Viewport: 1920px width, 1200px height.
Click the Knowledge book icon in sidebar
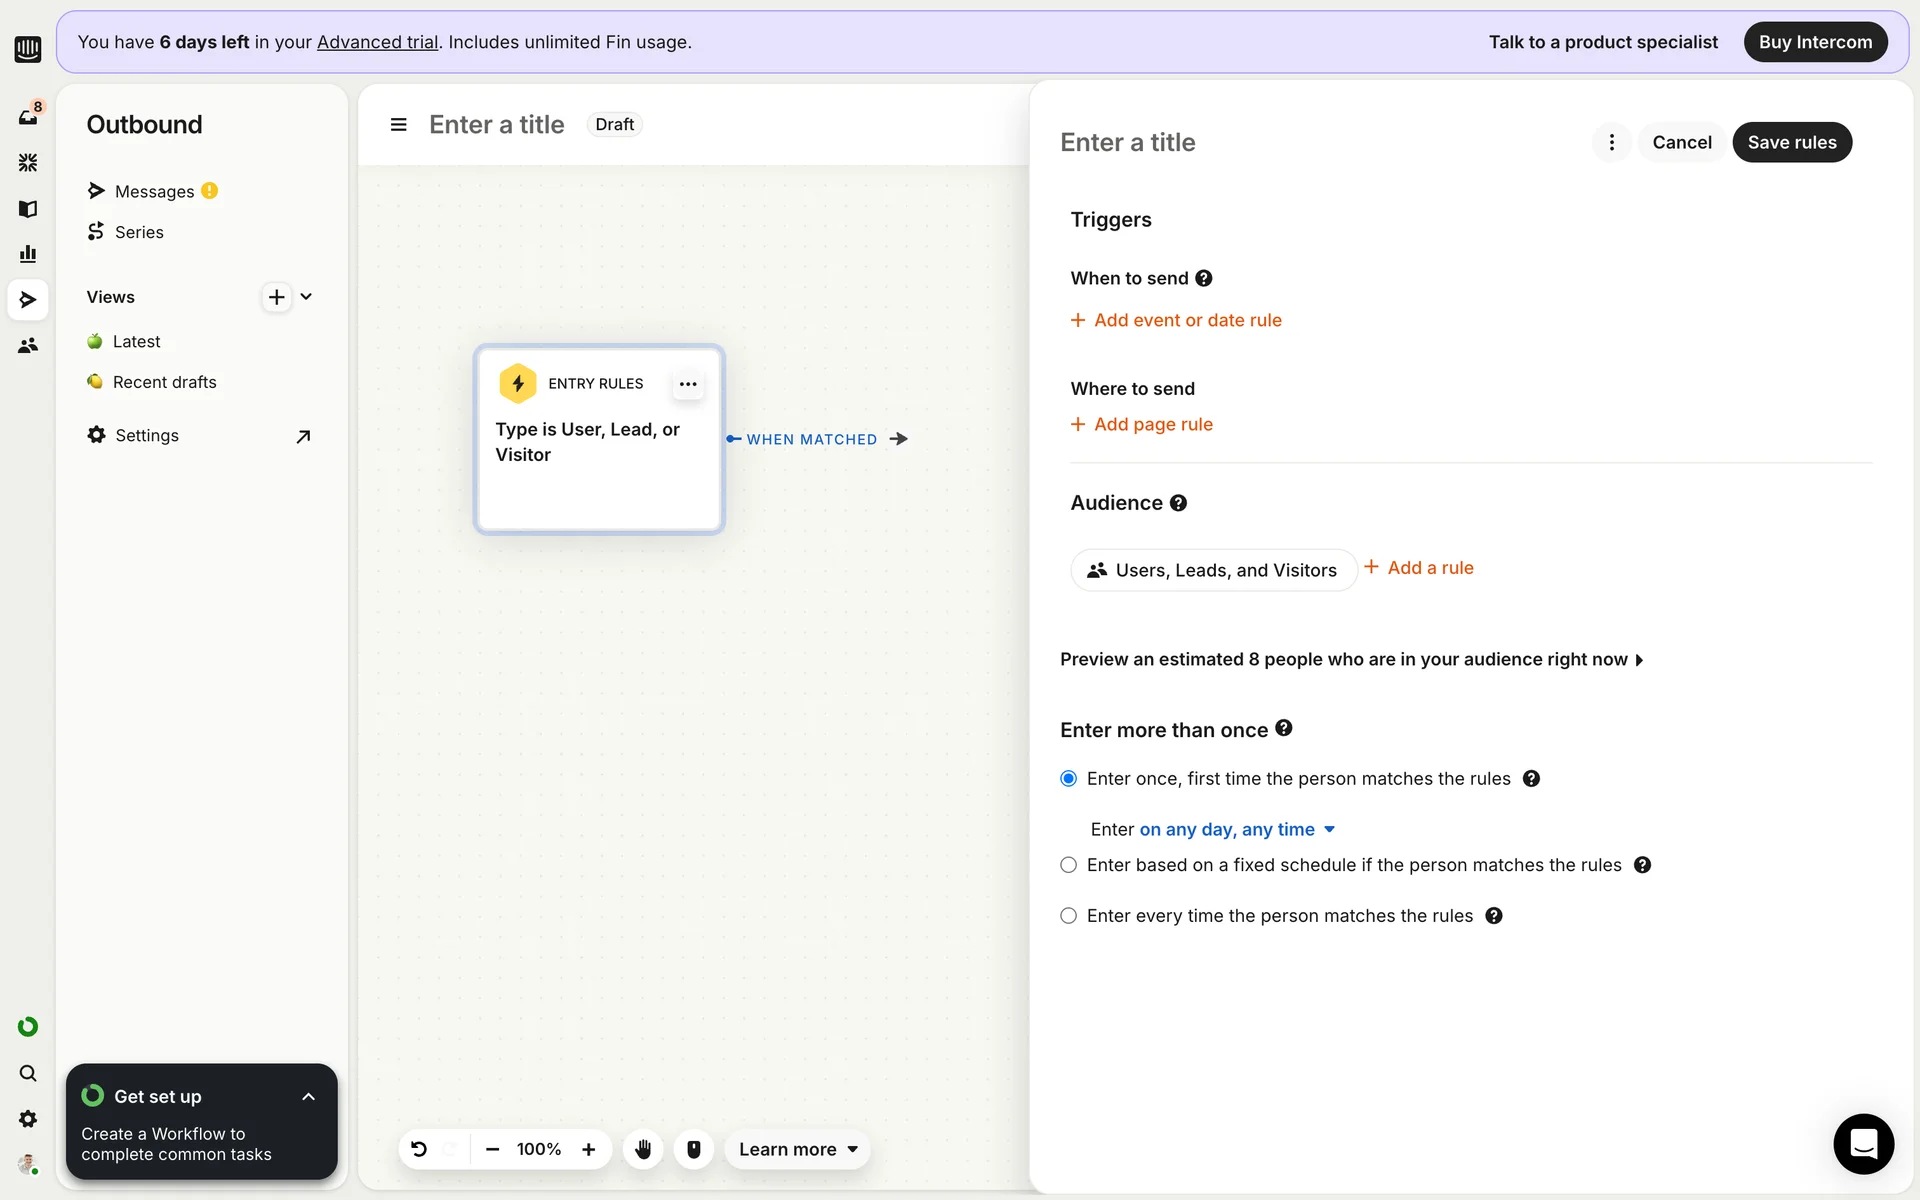coord(27,209)
